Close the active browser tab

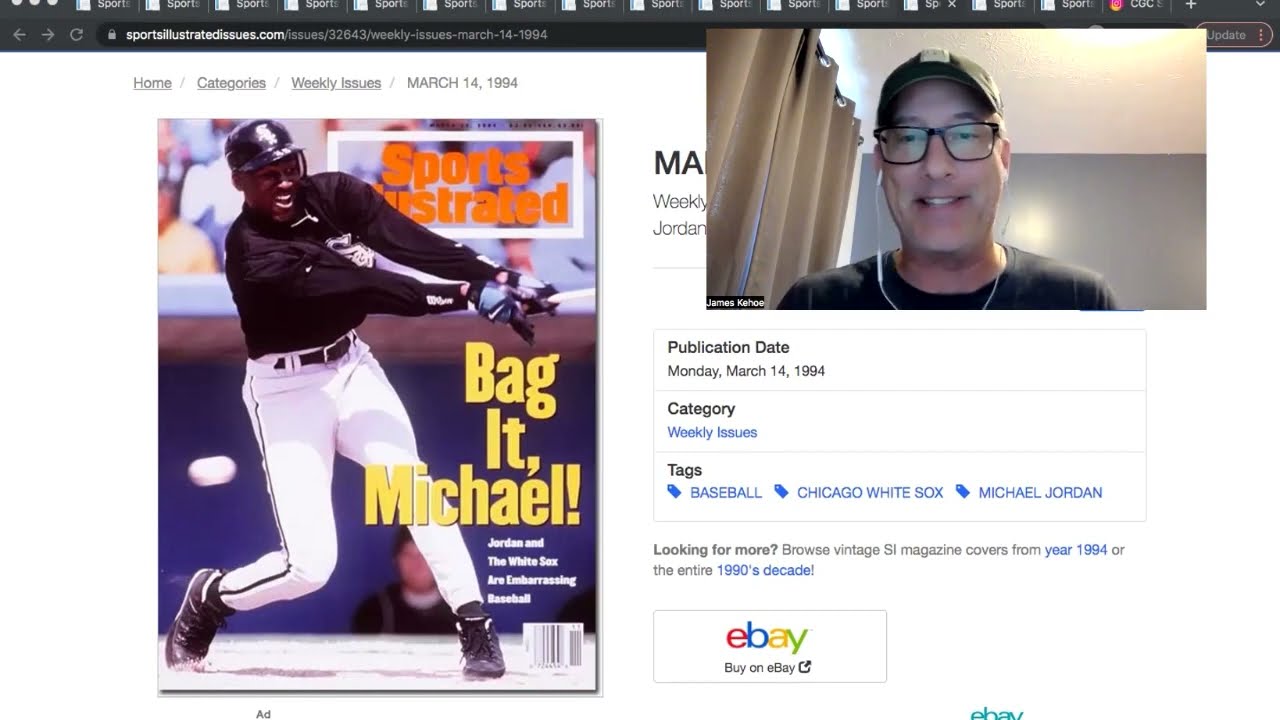pyautogui.click(x=951, y=5)
